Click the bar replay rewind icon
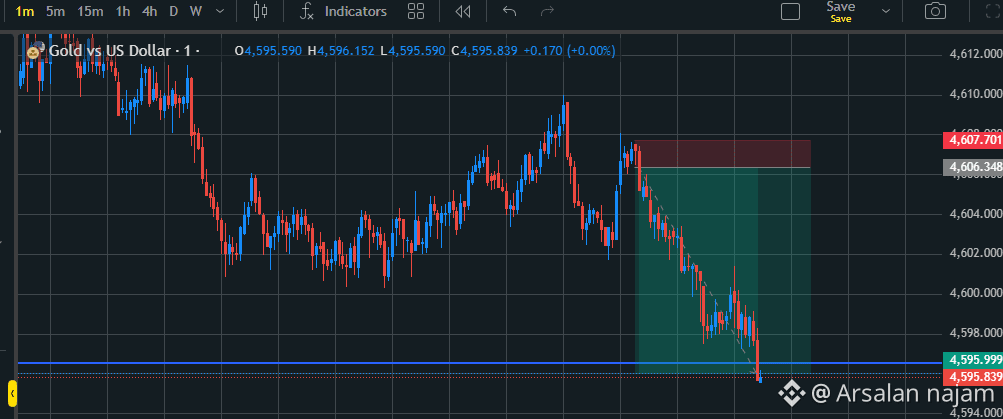 462,11
